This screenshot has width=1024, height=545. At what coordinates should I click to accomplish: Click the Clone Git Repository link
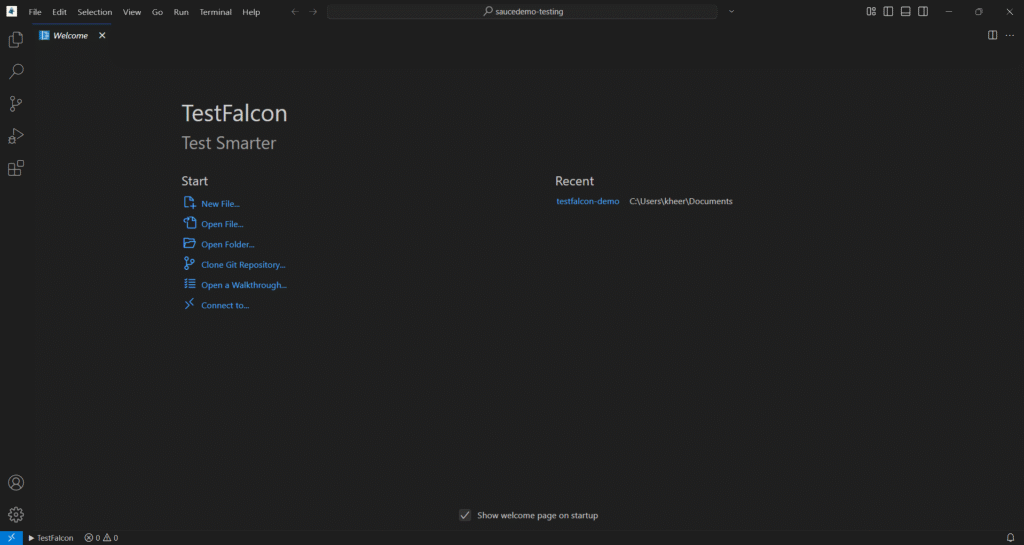click(243, 265)
